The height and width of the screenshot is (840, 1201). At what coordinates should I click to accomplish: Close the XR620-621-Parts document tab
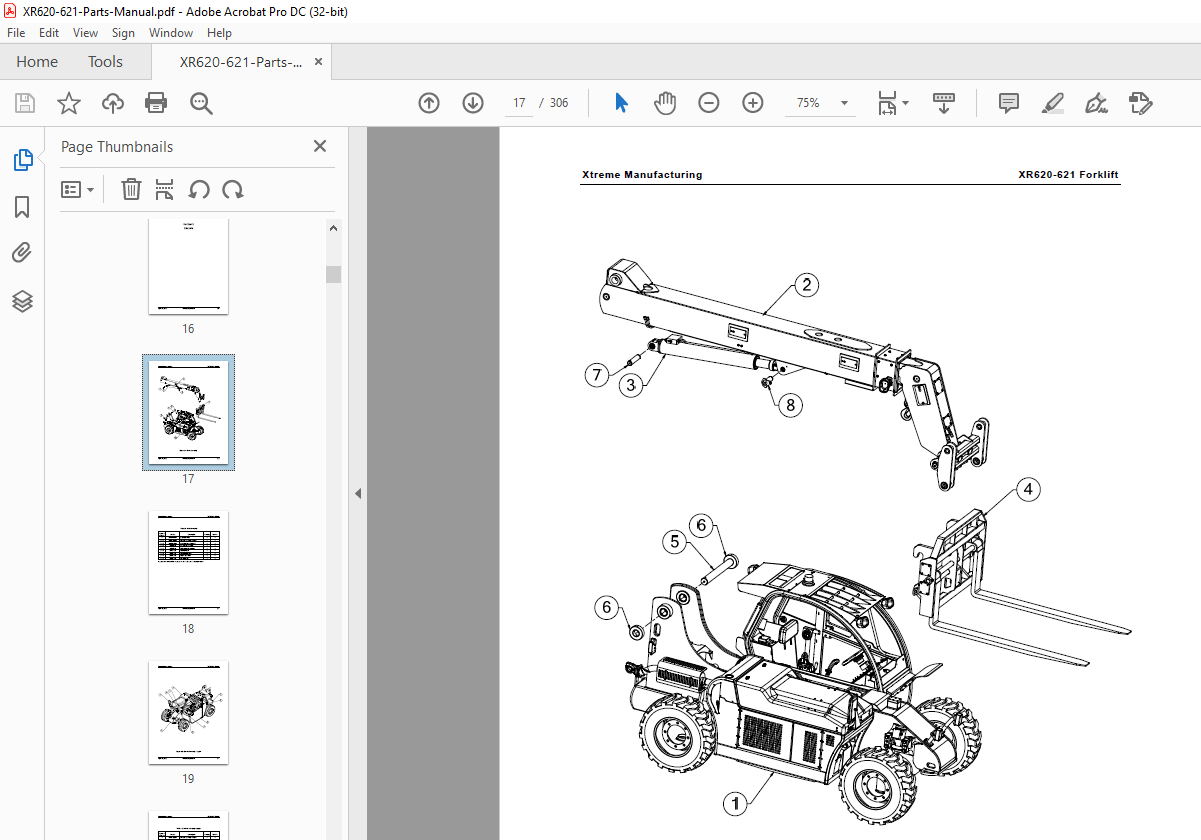(319, 62)
